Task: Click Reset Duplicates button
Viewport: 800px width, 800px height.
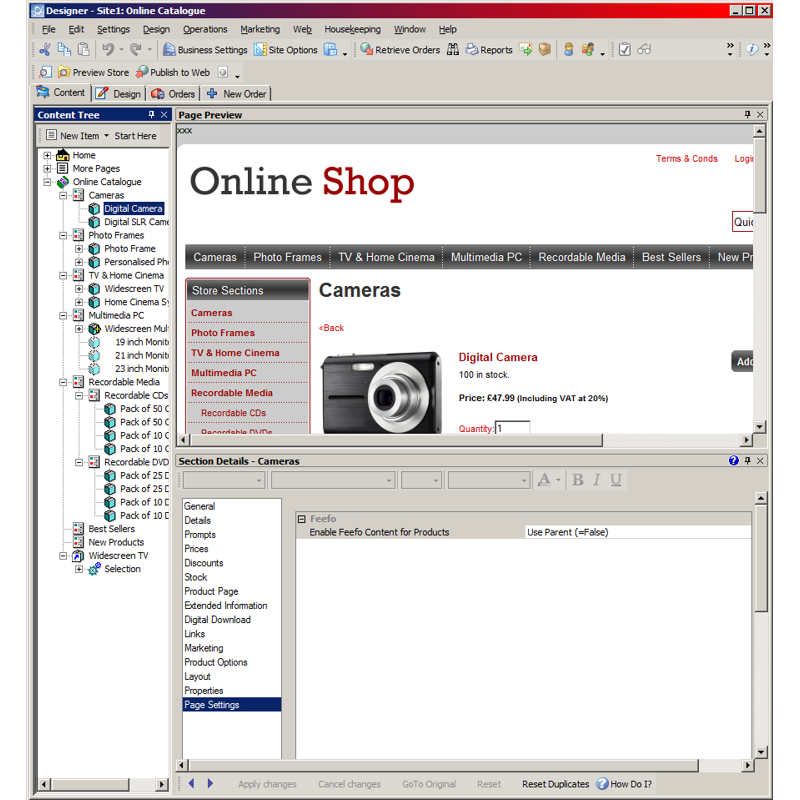Action: (x=555, y=784)
